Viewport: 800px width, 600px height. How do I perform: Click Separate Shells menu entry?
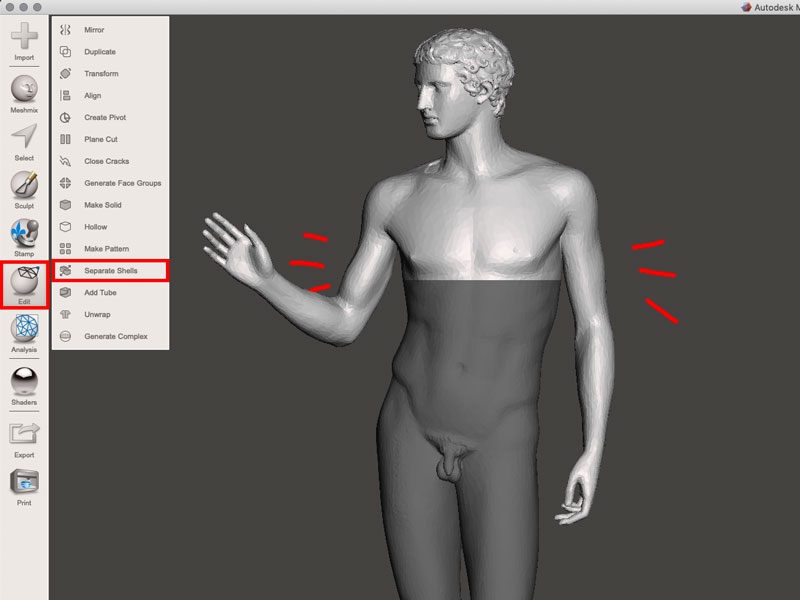(110, 271)
